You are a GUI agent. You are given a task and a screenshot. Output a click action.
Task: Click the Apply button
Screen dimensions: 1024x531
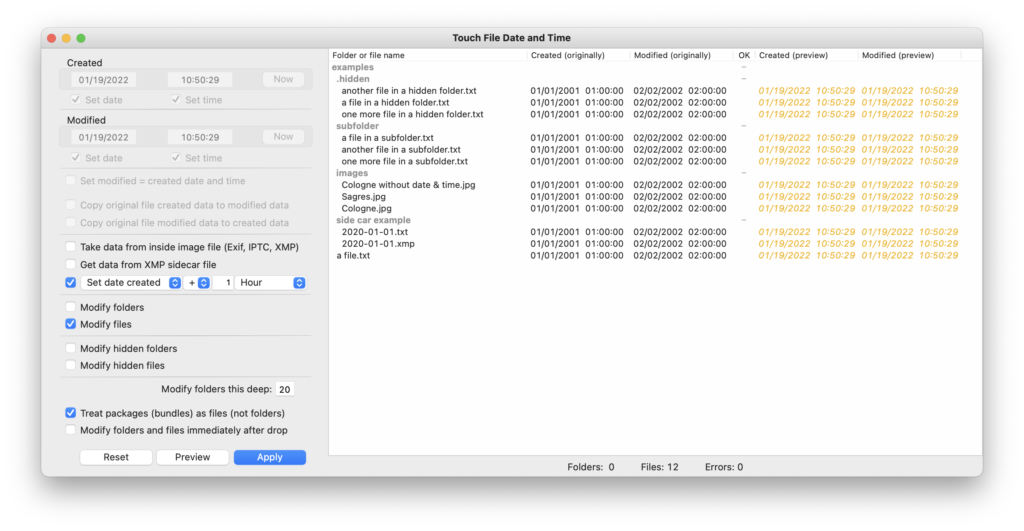click(x=270, y=457)
